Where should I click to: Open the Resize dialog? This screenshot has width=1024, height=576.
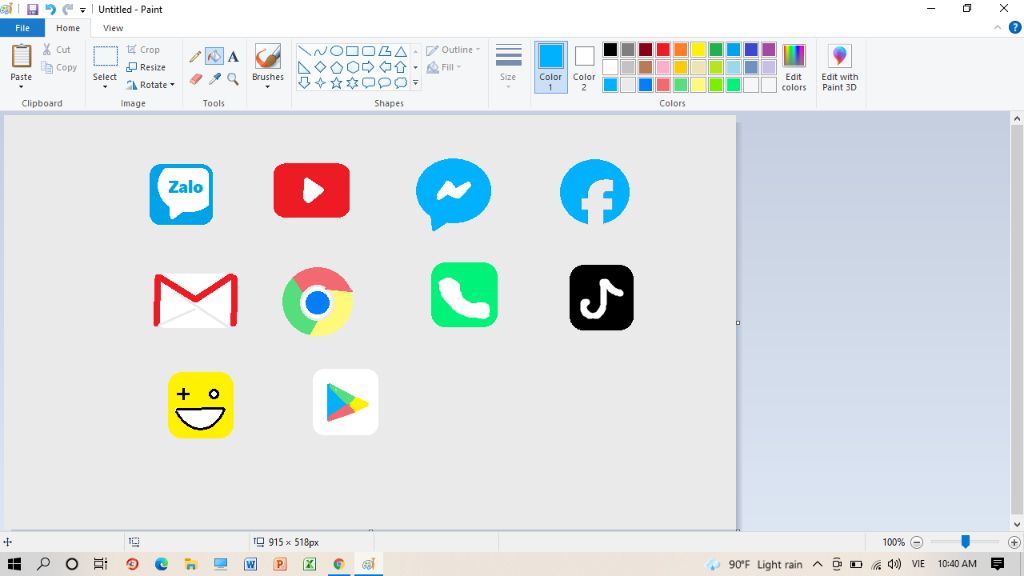click(146, 67)
